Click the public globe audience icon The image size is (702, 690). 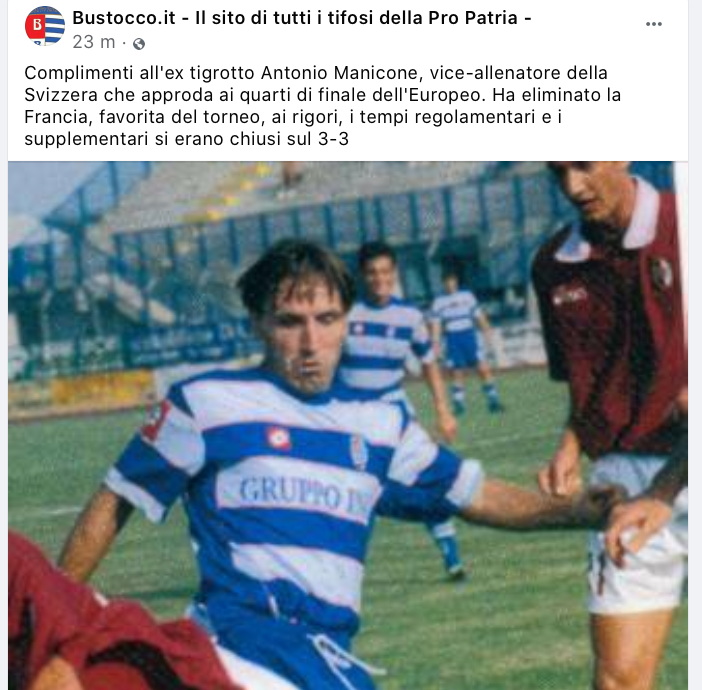139,43
